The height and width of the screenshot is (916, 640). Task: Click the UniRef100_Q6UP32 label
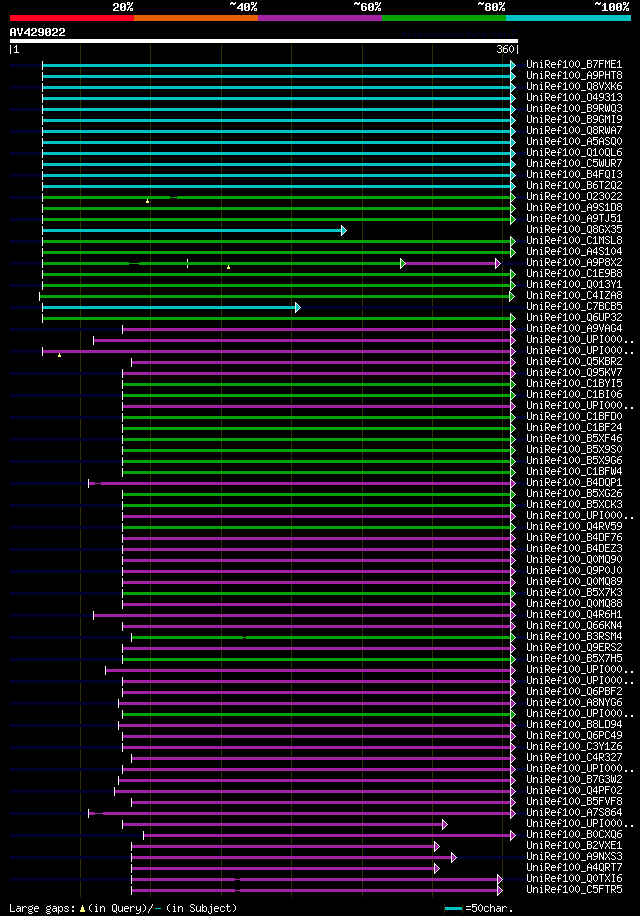coord(574,317)
